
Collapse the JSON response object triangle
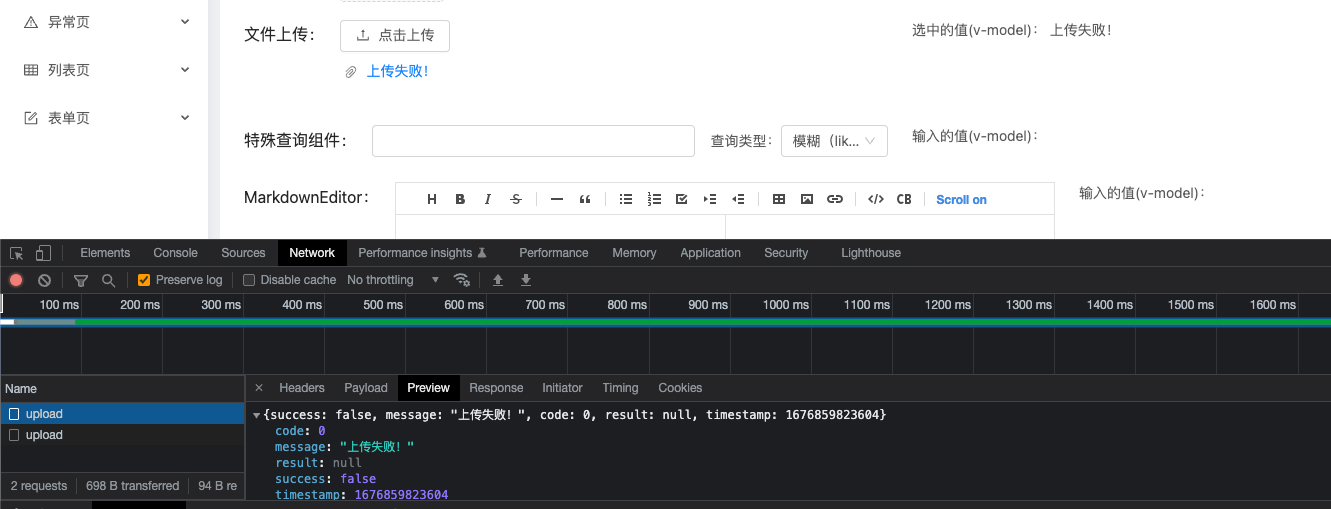tap(257, 415)
